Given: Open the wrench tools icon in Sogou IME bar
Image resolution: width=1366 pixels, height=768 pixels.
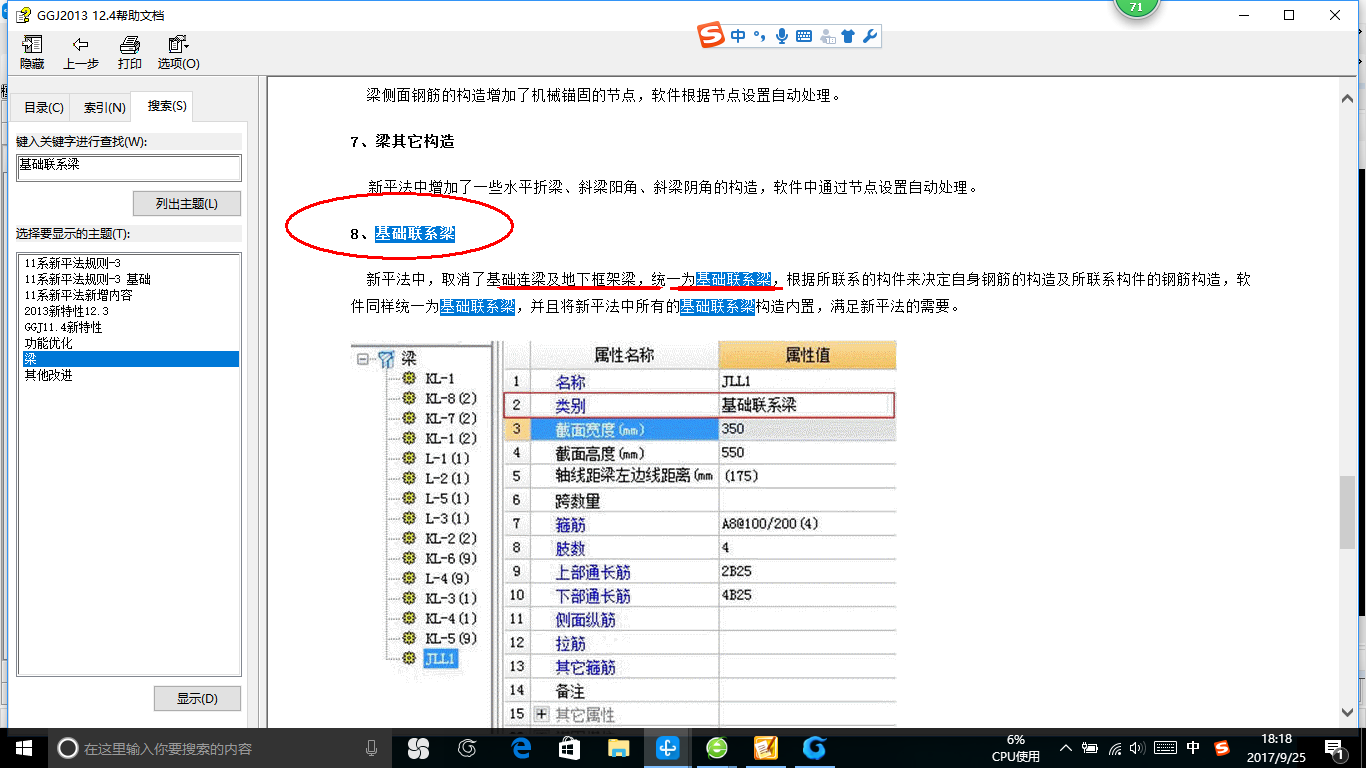Looking at the screenshot, I should click(869, 36).
